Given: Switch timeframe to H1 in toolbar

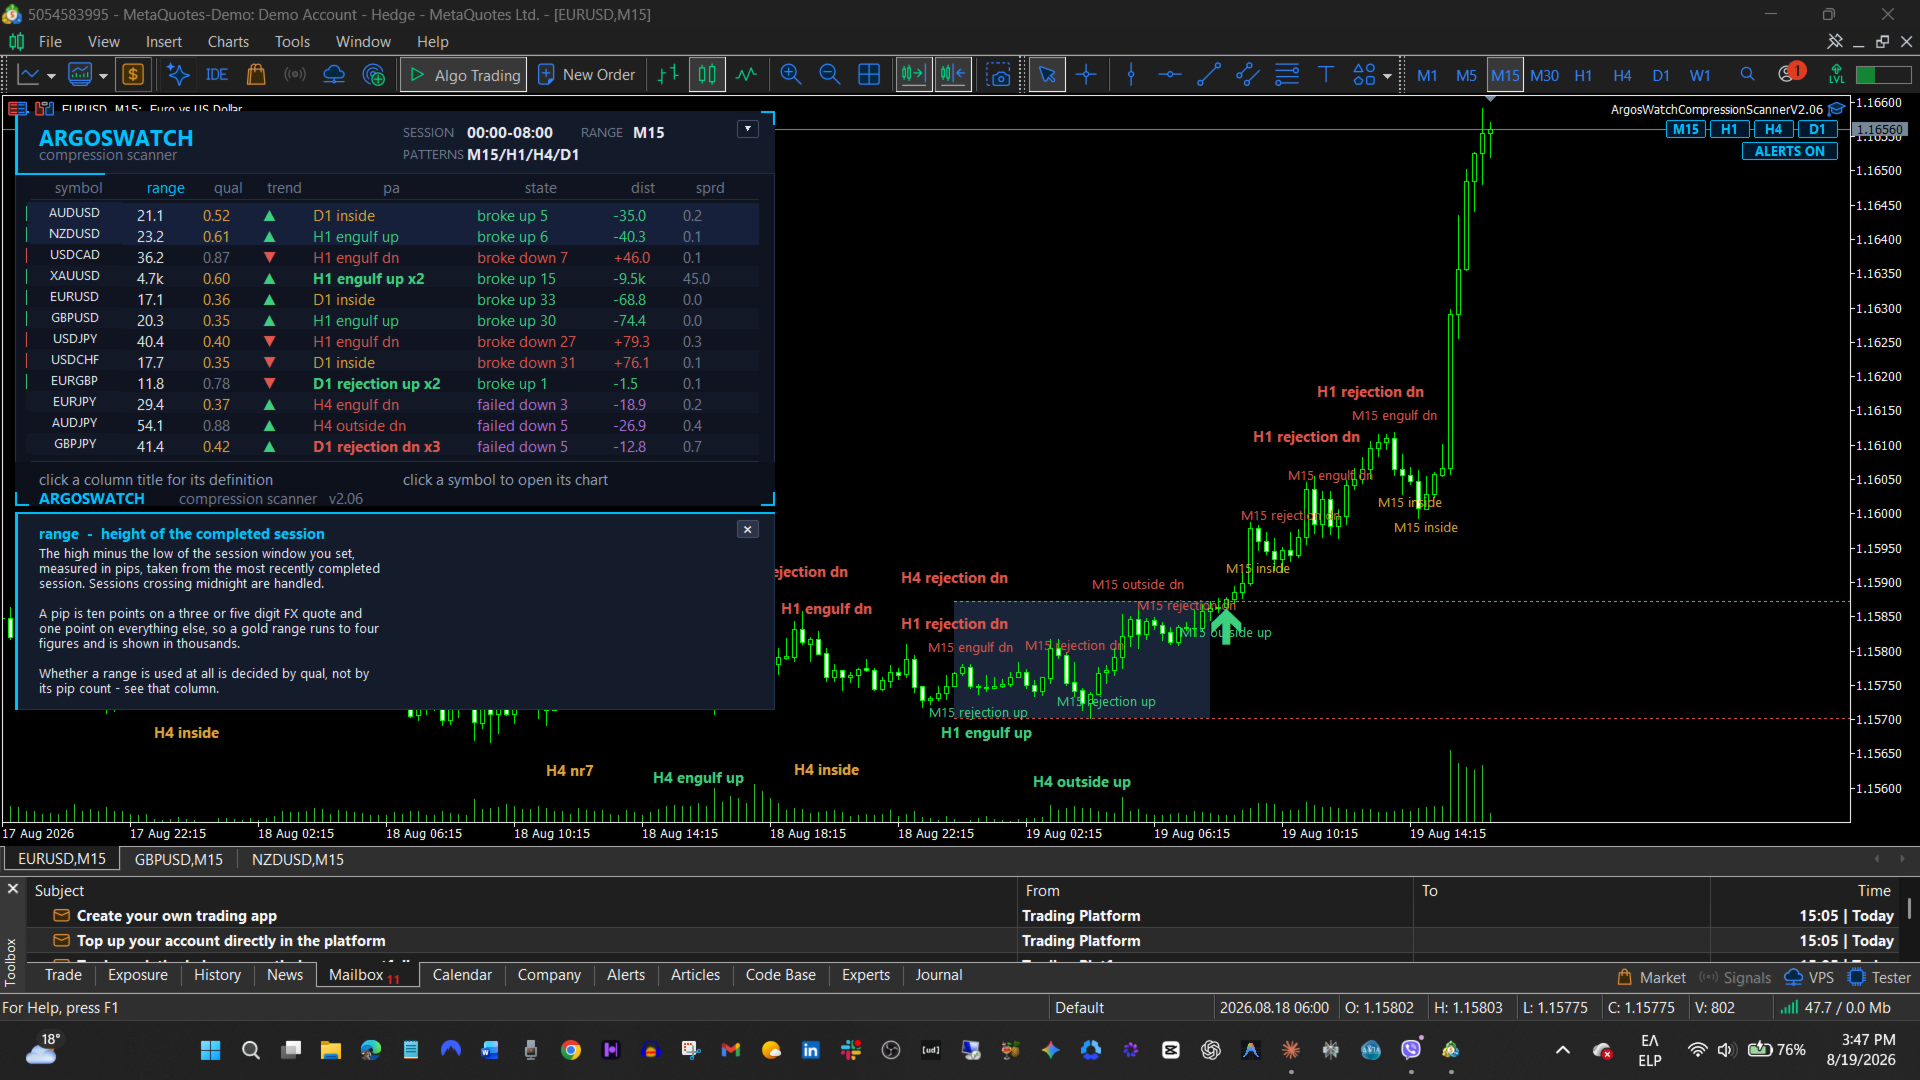Looking at the screenshot, I should (1583, 75).
